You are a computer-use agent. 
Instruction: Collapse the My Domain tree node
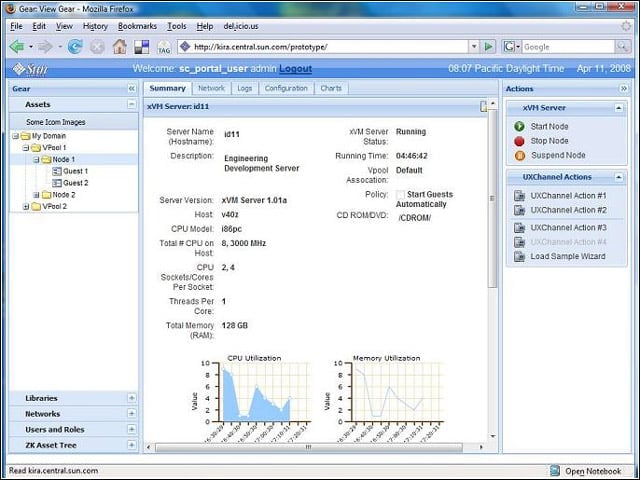click(x=15, y=136)
